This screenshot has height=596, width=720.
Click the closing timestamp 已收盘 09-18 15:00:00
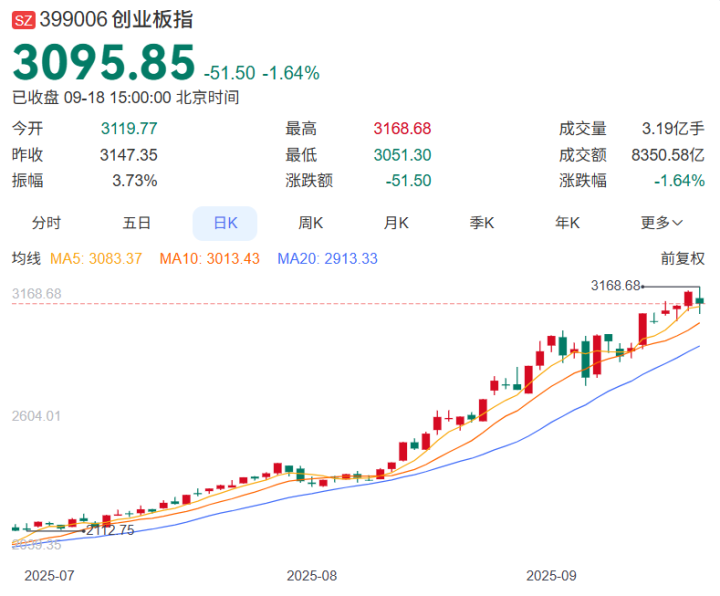(92, 97)
